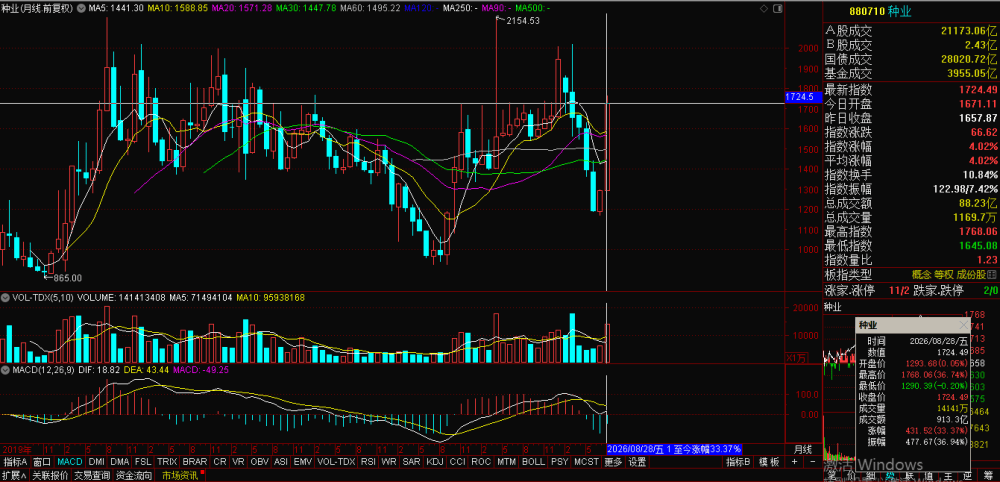Select the 势 tab at bottom right
This screenshot has height=482, width=1000.
click(889, 476)
